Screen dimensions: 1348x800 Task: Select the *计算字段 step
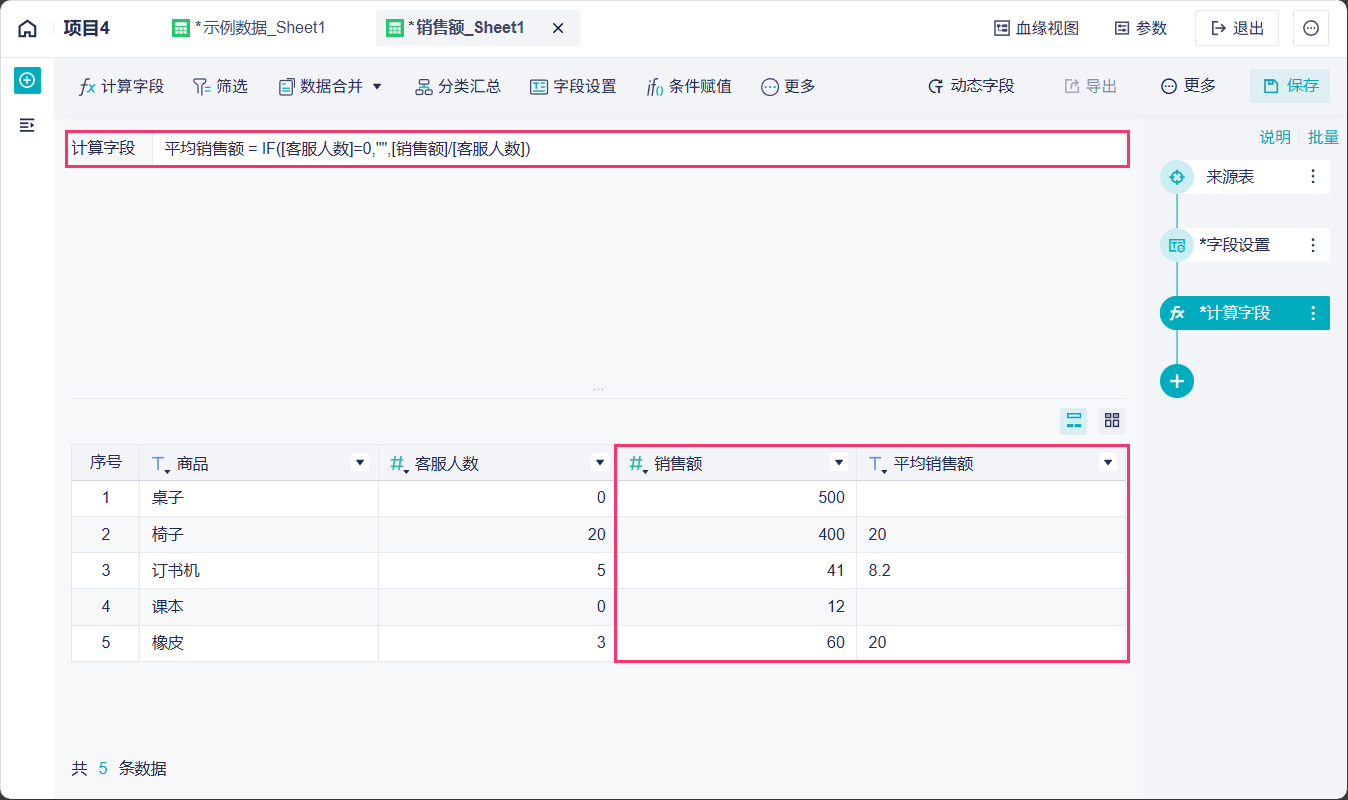pos(1245,313)
